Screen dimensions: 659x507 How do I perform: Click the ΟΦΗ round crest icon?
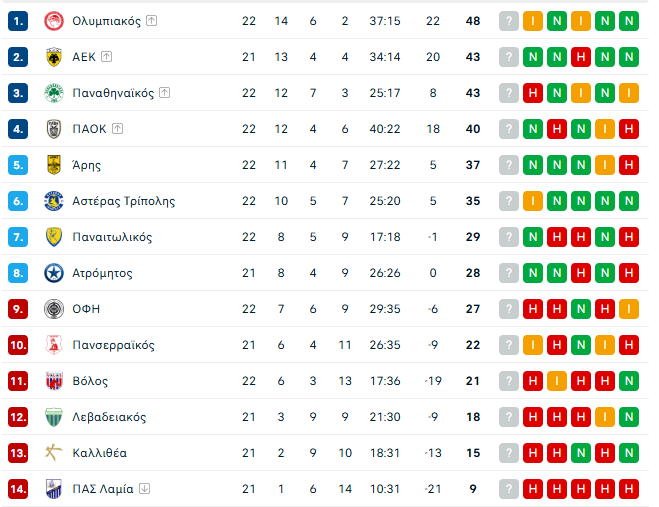click(54, 309)
